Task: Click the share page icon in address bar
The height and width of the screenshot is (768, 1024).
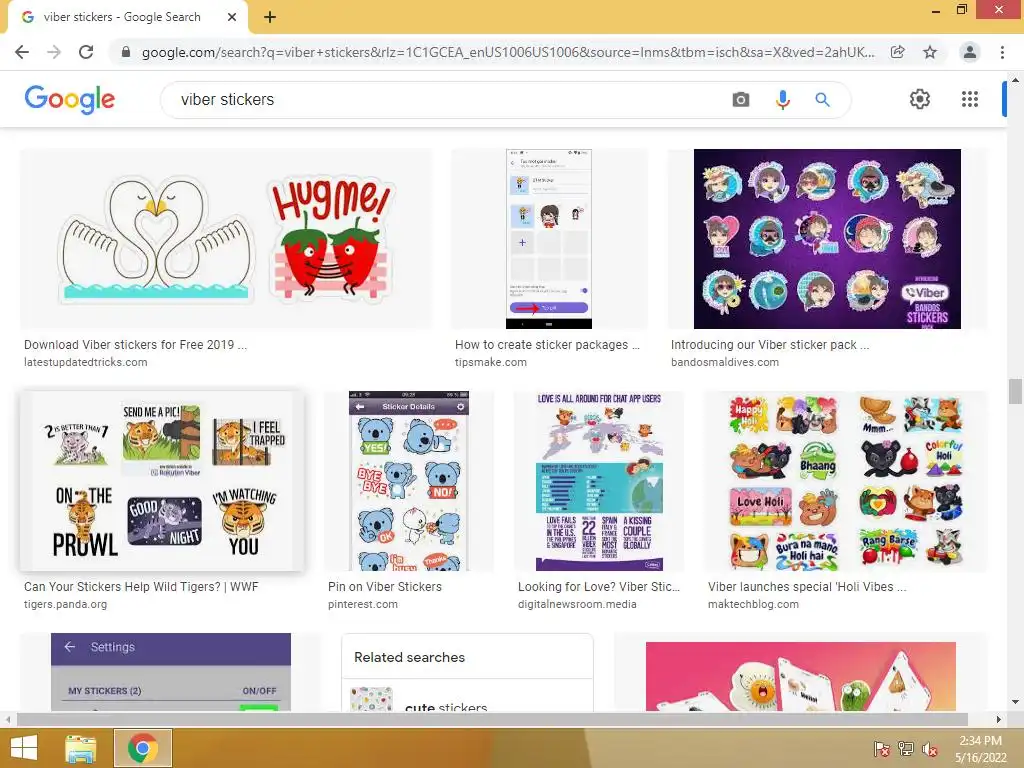Action: [898, 52]
